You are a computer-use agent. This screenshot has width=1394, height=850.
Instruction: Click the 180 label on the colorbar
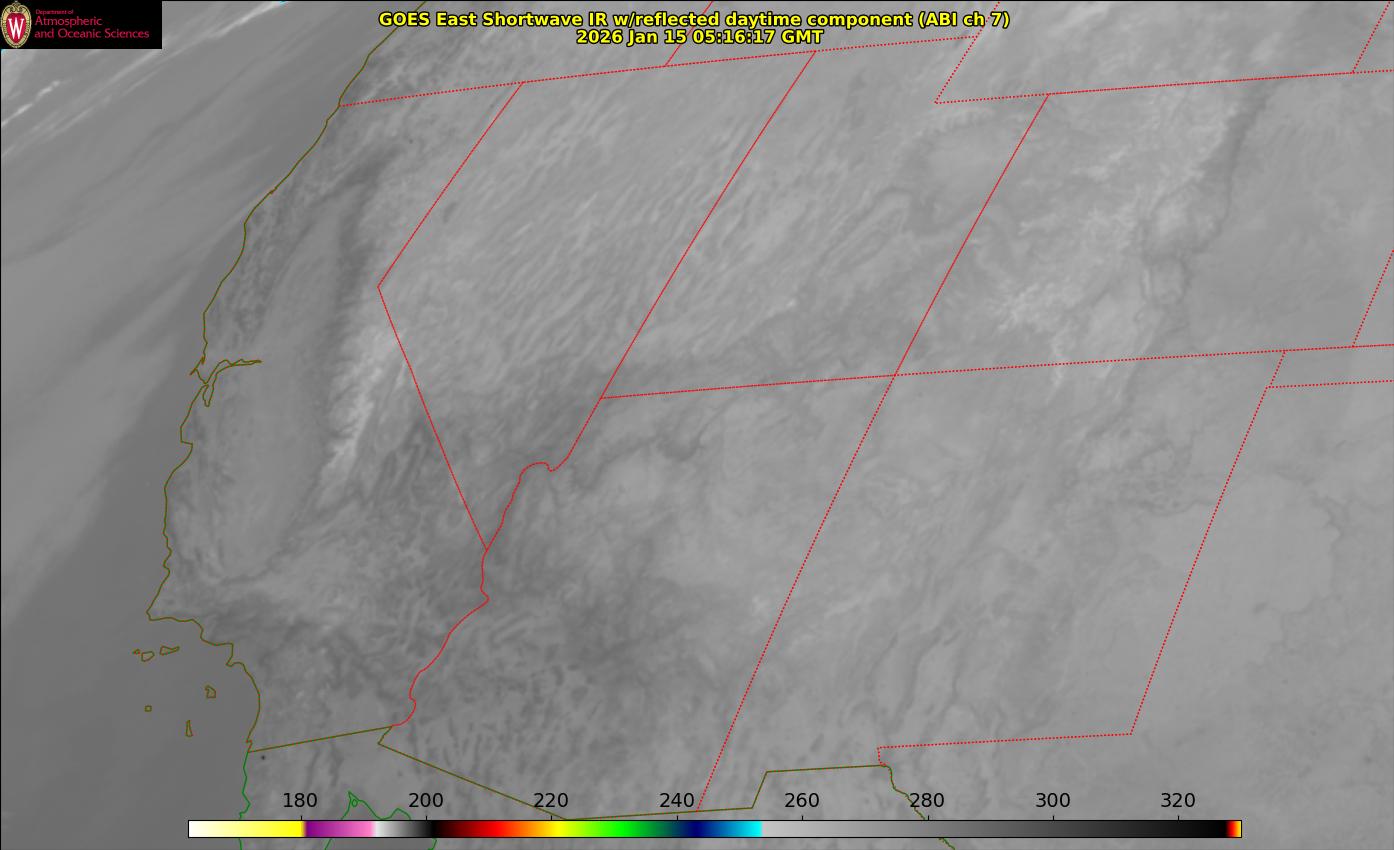300,800
